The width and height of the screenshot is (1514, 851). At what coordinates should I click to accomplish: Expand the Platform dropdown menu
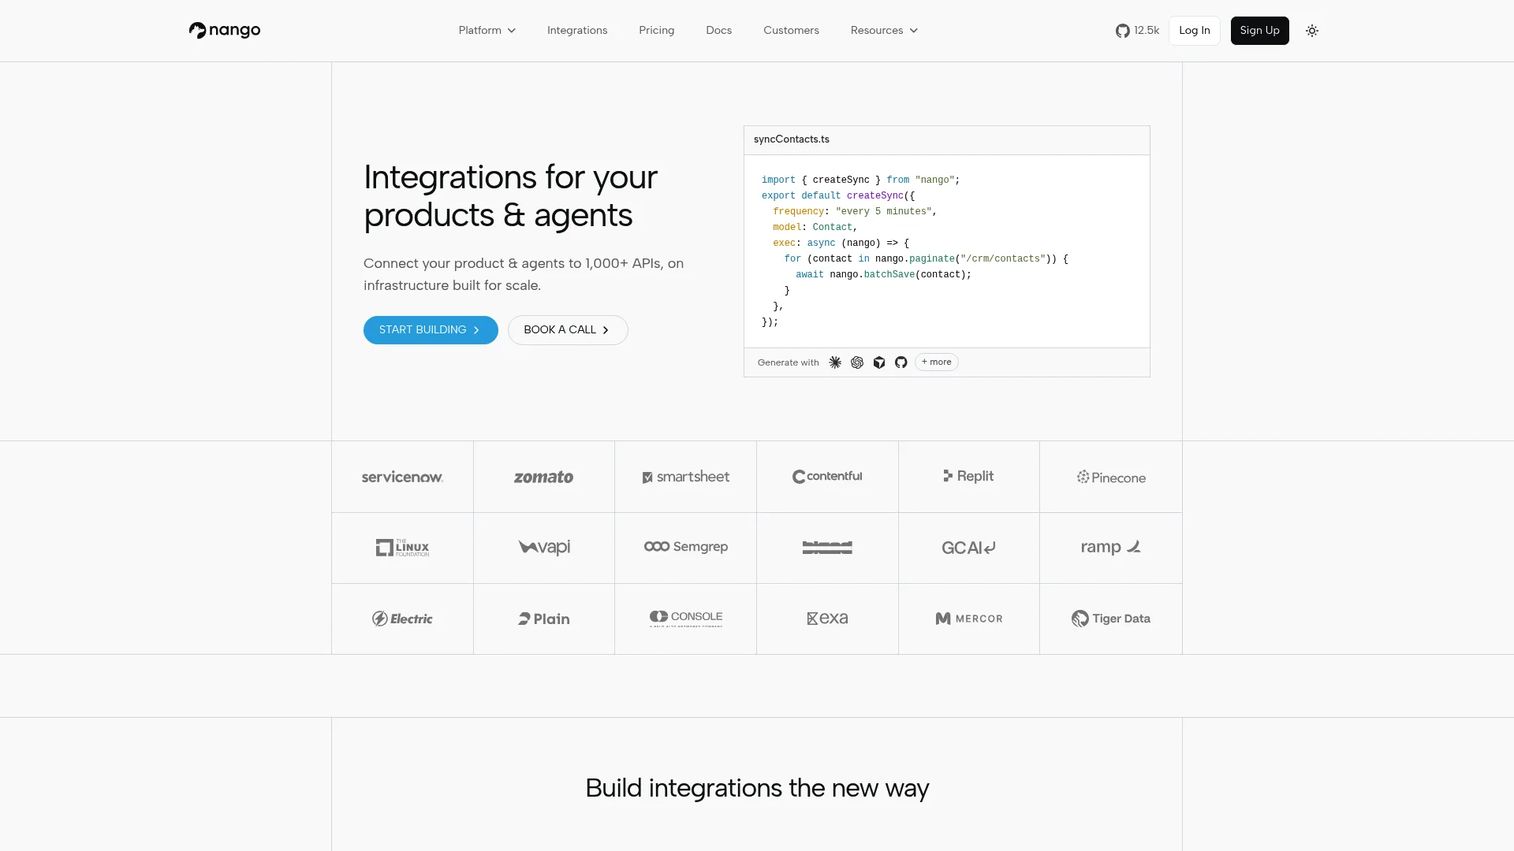click(487, 31)
